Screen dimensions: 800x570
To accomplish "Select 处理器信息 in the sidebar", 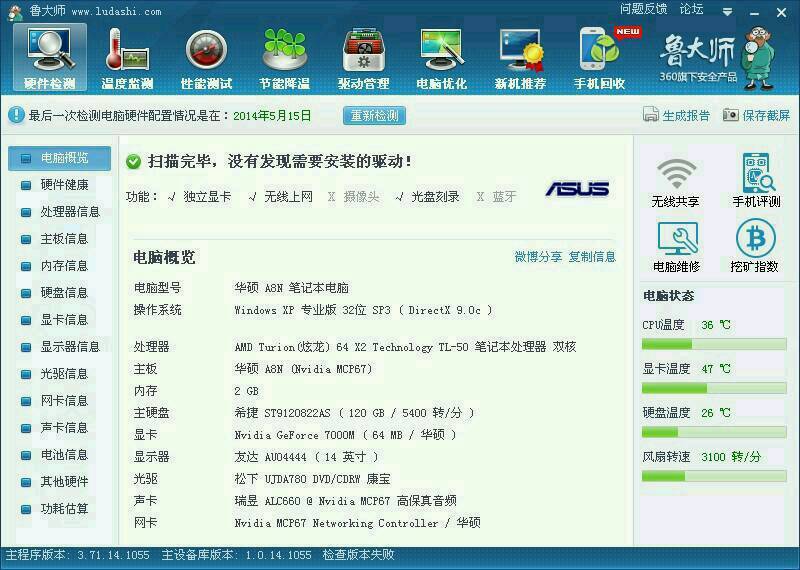I will (69, 212).
